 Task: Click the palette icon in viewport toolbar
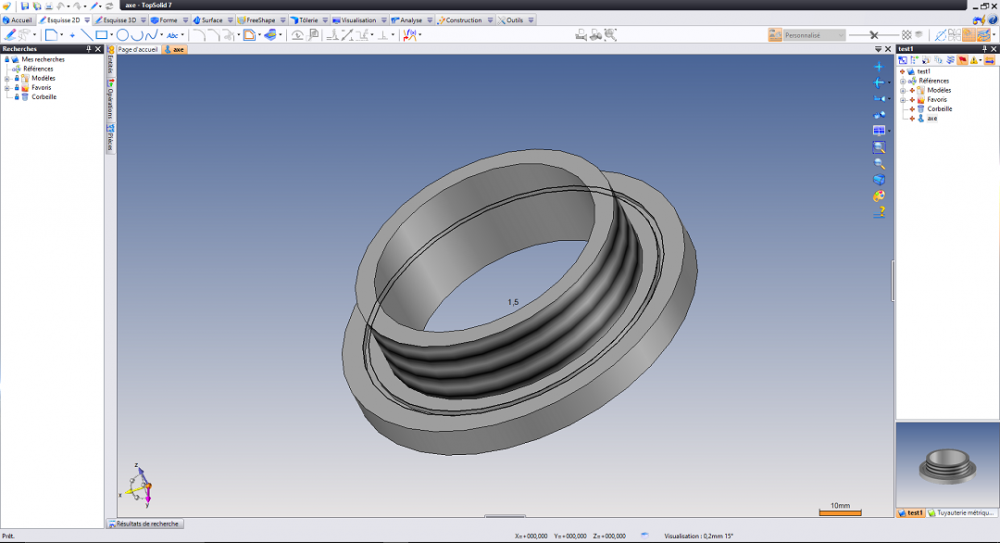click(879, 196)
